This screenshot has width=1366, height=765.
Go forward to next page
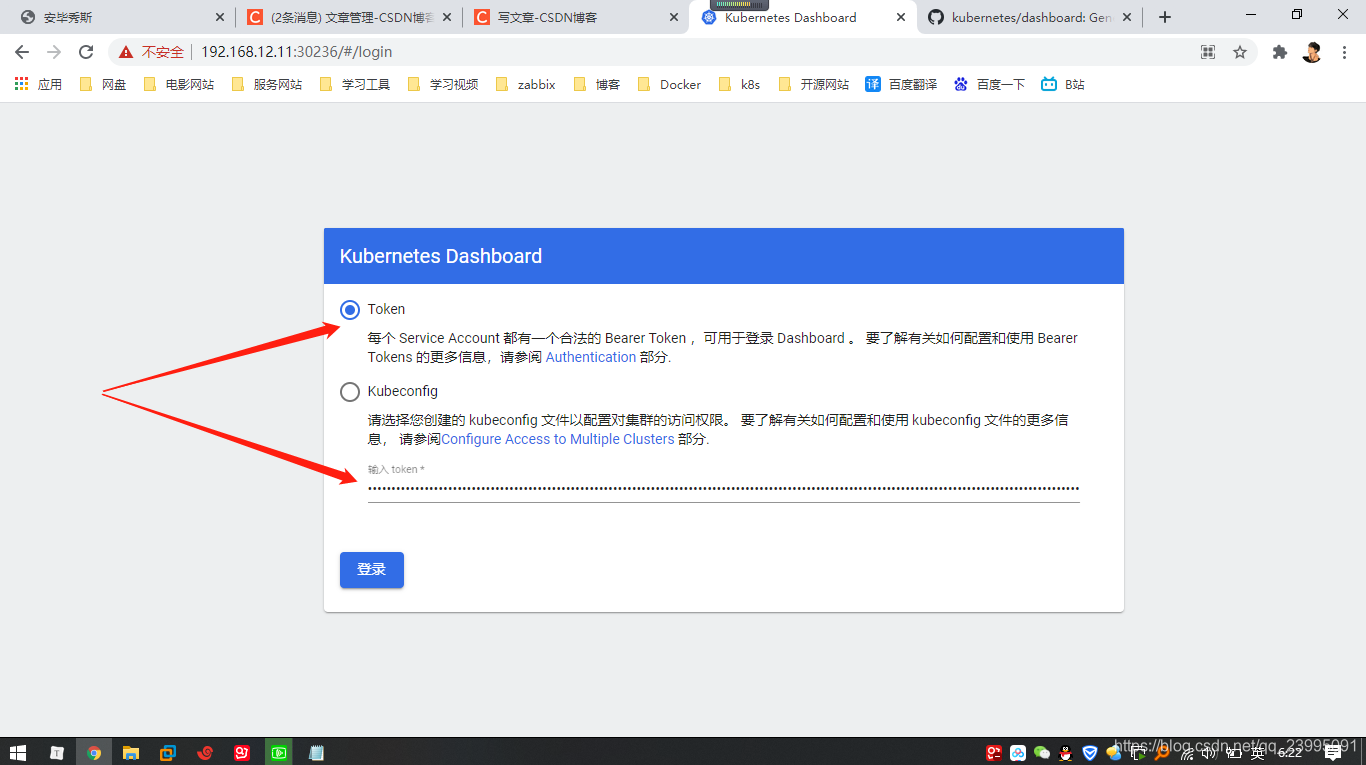coord(54,52)
